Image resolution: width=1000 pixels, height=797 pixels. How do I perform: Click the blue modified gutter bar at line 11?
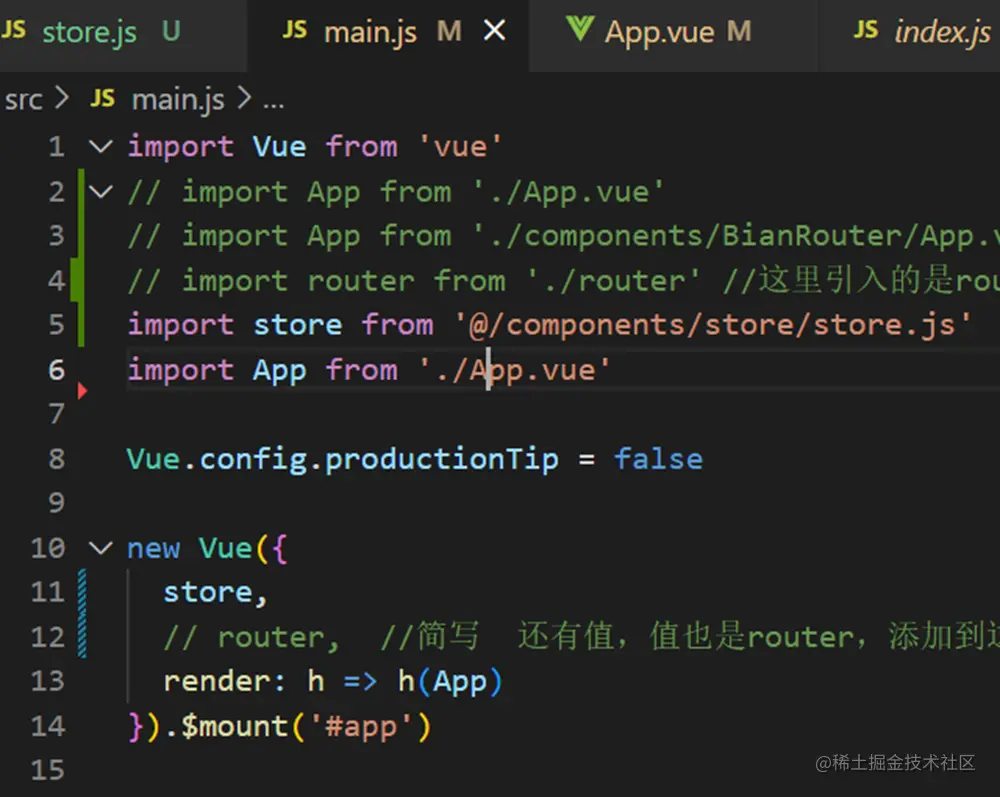click(82, 592)
